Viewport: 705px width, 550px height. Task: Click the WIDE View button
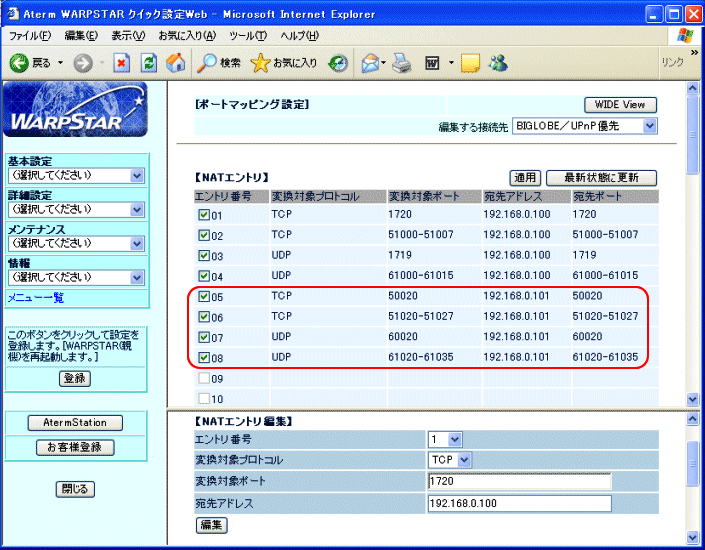coord(619,105)
